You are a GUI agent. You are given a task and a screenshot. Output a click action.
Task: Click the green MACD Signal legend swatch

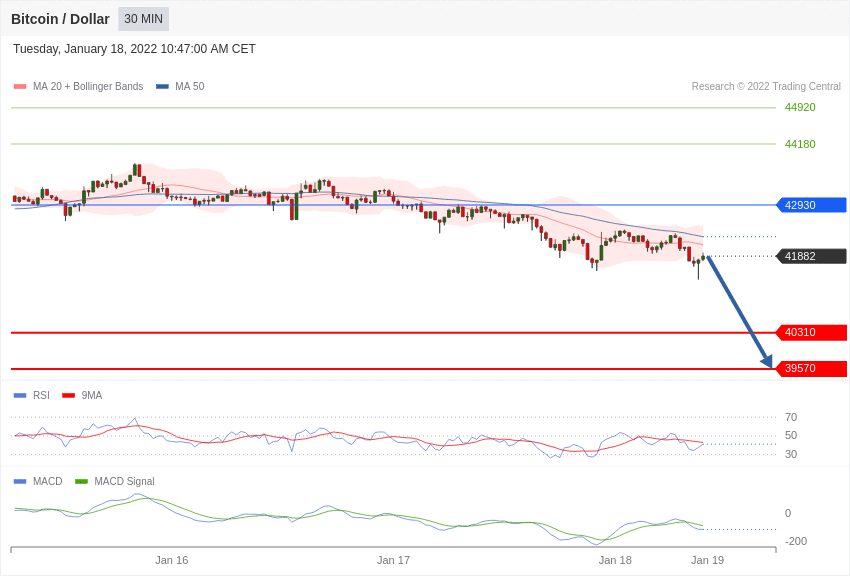[81, 481]
